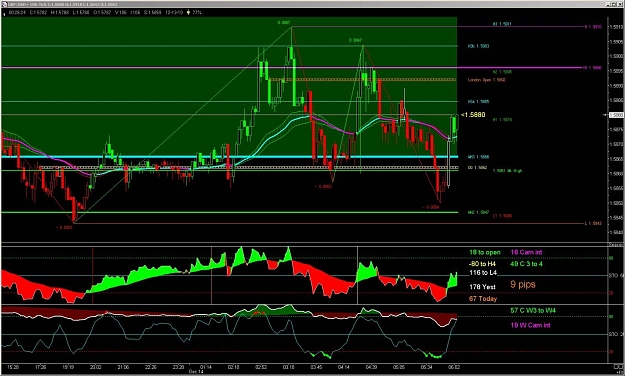Click the highlighted price marker on the price axis
625x376 pixels.
pos(615,115)
